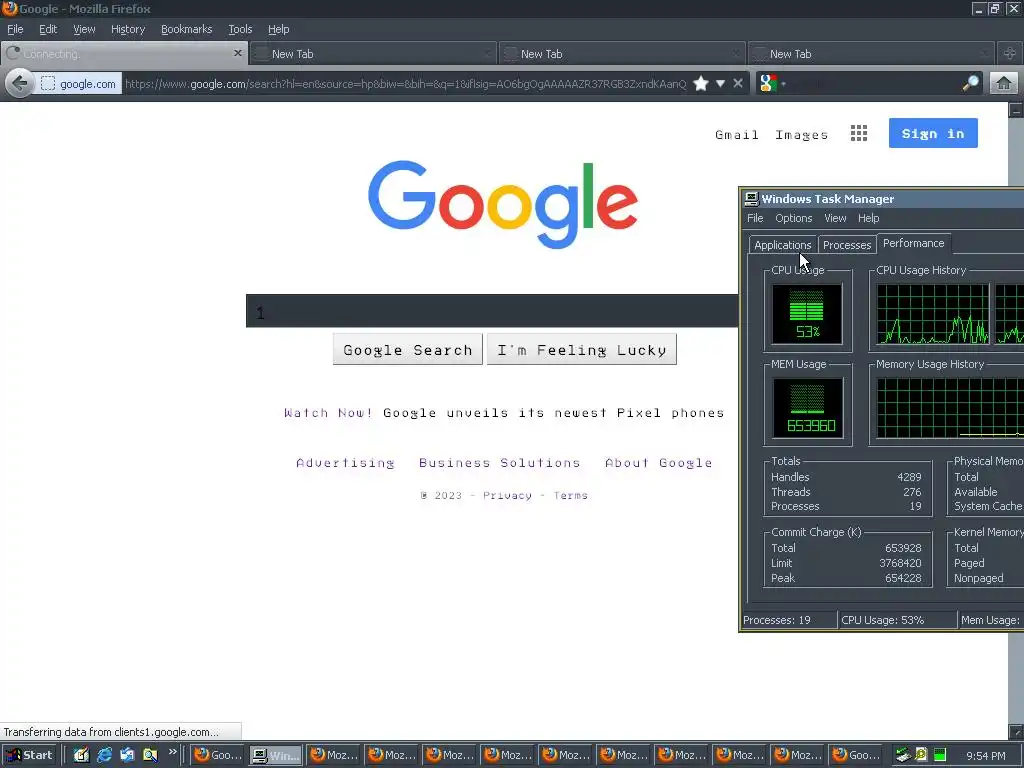
Task: Open the Google search engine selector
Action: [x=772, y=84]
